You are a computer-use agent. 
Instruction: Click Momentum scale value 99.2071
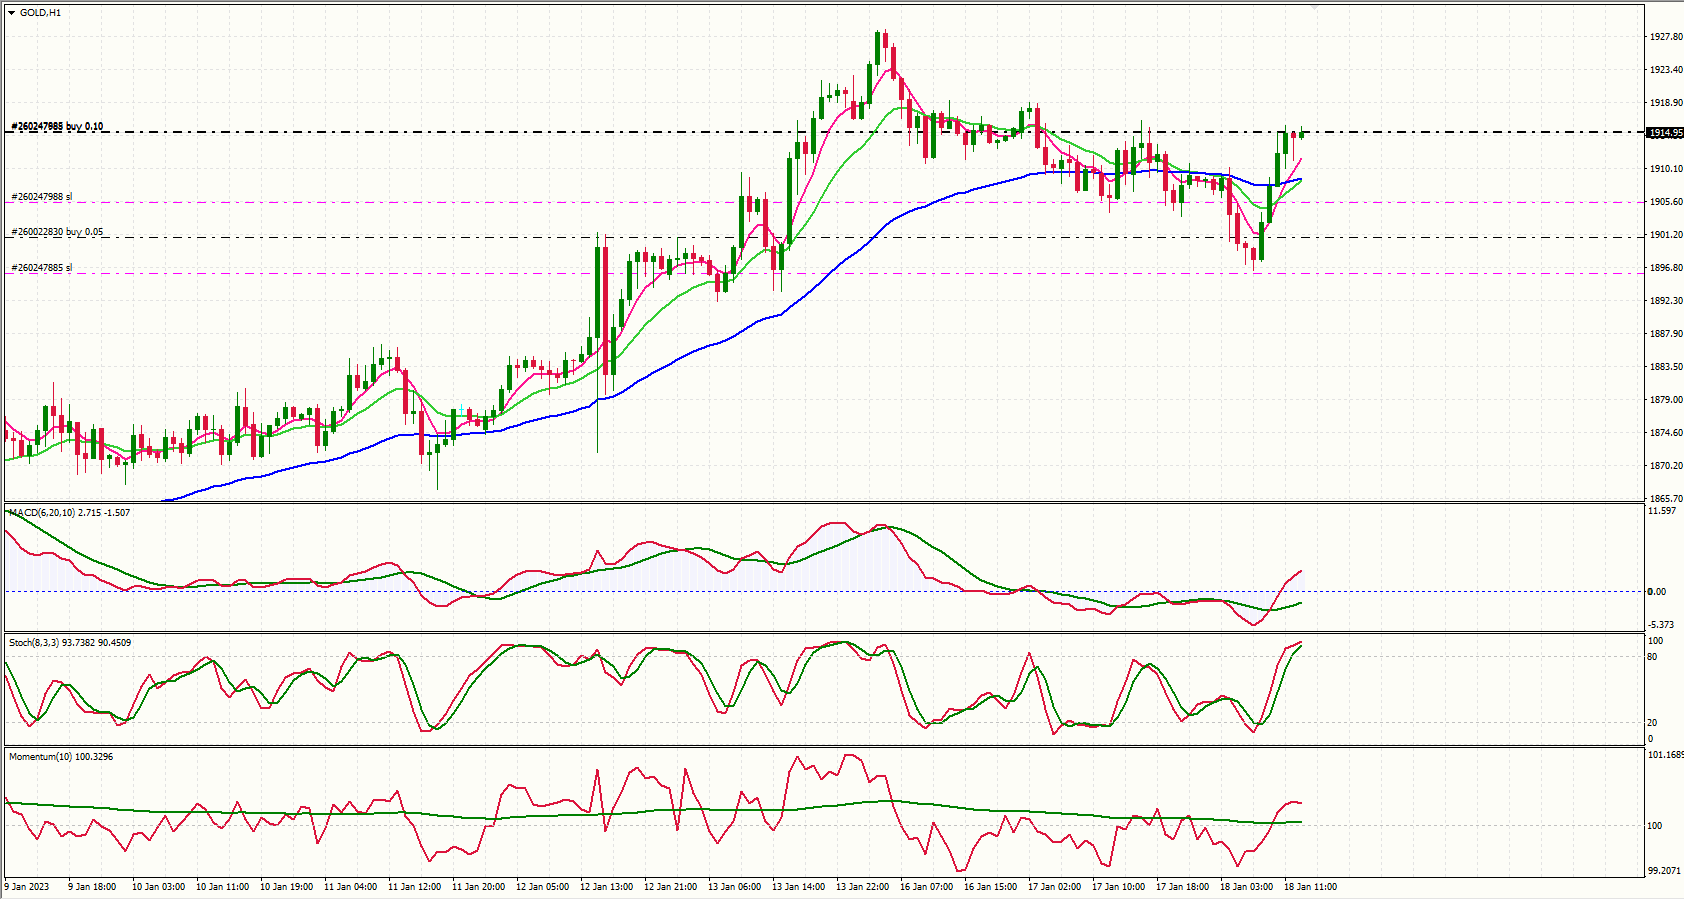tap(1664, 871)
